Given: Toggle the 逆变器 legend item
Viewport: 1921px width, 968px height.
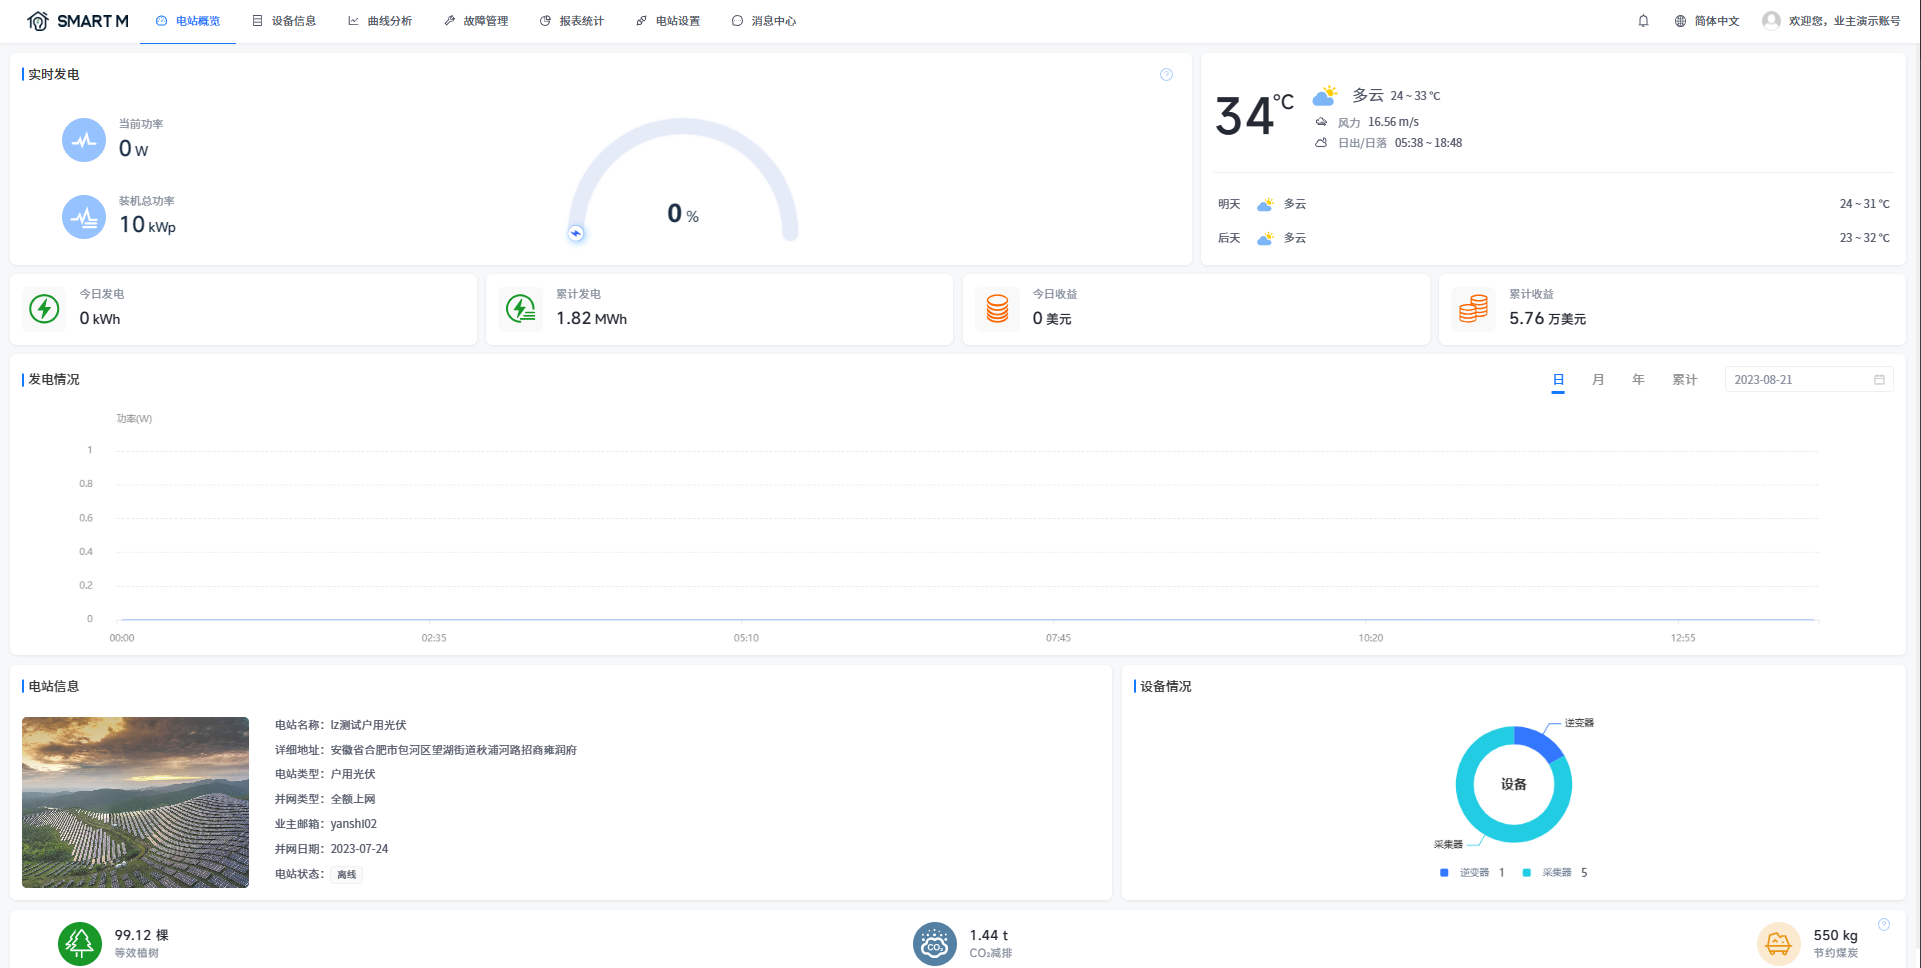Looking at the screenshot, I should [x=1472, y=873].
